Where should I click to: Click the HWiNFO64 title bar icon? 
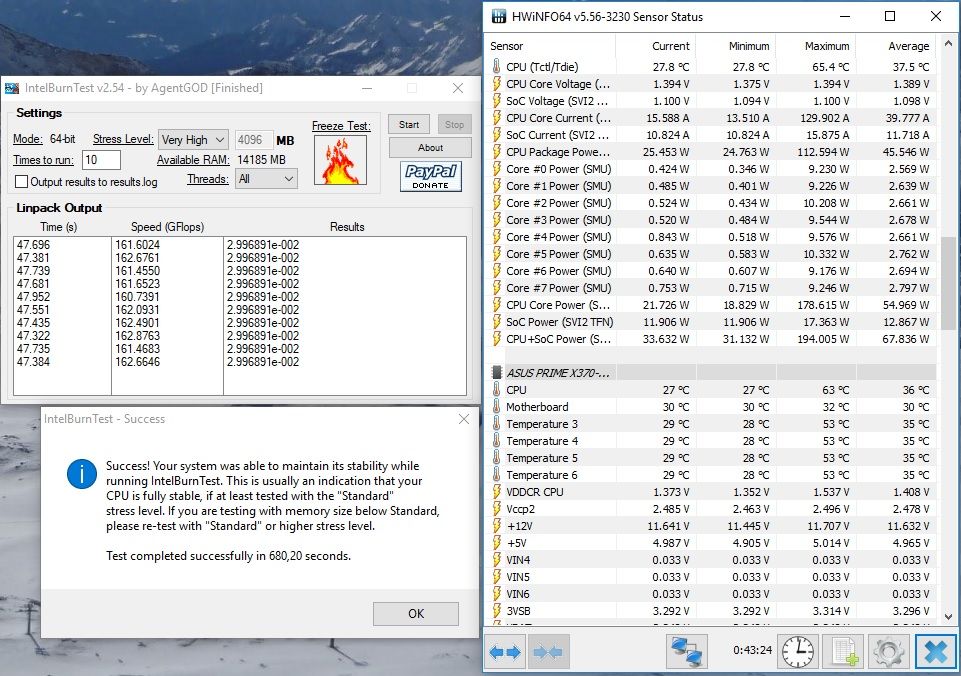click(498, 17)
